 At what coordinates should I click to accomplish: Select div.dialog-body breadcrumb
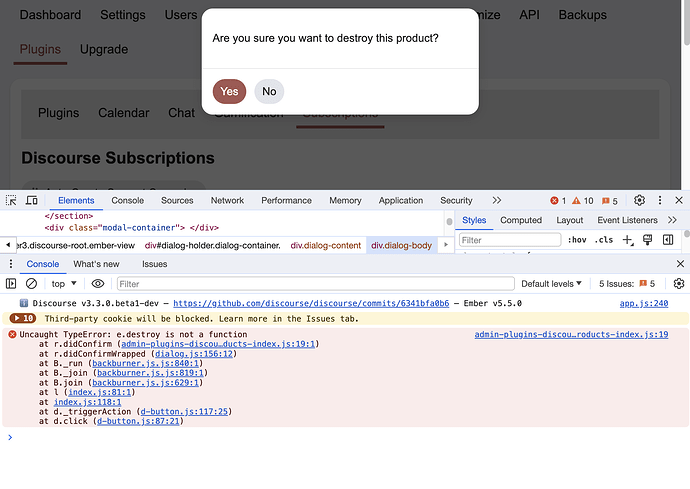[401, 246]
